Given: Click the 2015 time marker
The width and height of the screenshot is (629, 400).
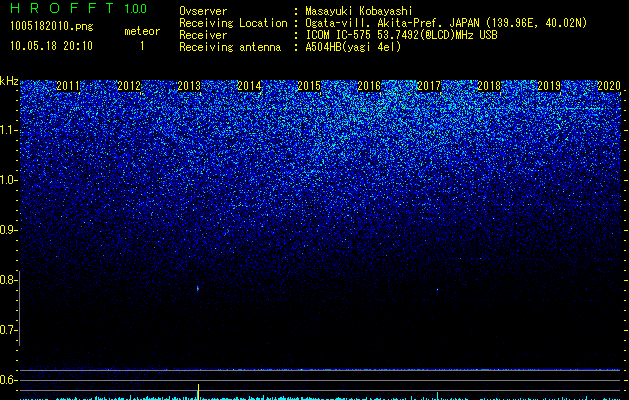Looking at the screenshot, I should 309,85.
